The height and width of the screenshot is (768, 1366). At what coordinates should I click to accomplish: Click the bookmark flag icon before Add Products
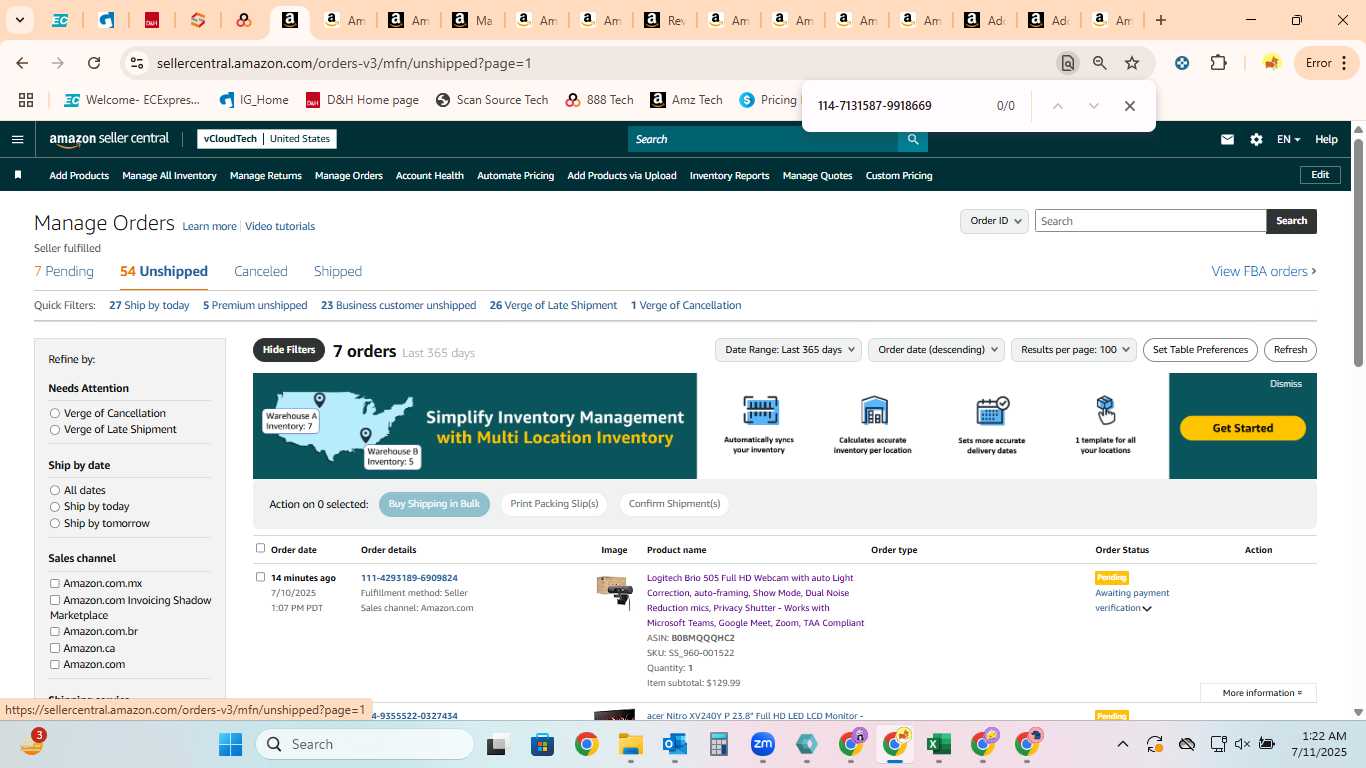18,175
